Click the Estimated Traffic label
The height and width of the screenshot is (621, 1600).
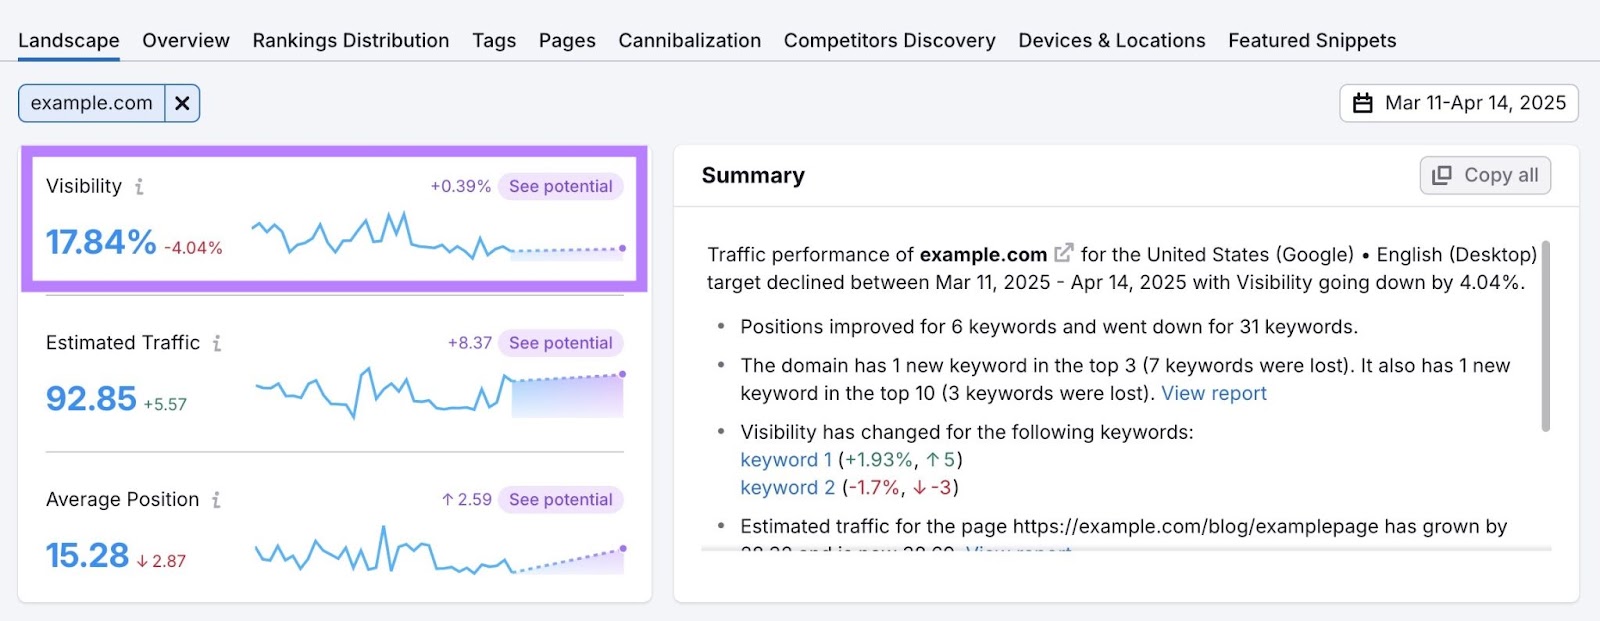pyautogui.click(x=123, y=343)
